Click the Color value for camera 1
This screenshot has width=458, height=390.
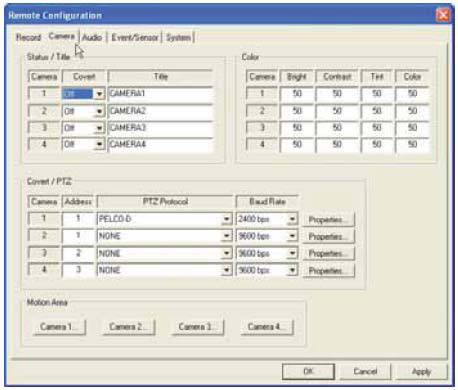click(412, 94)
